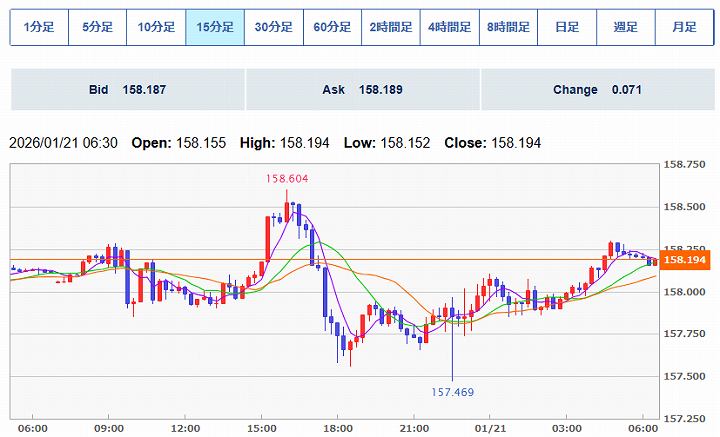
Task: Switch to the 5分足 chart
Action: click(x=97, y=27)
